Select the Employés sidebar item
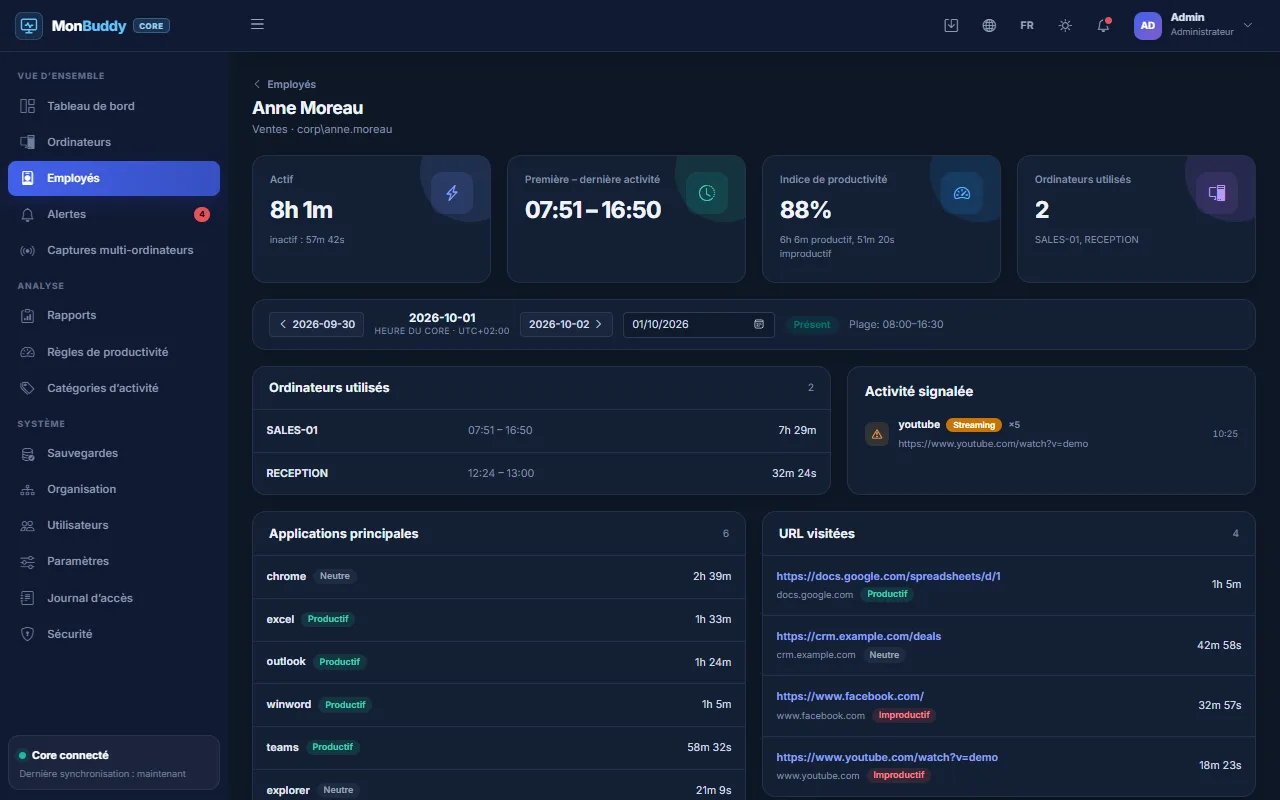The width and height of the screenshot is (1280, 800). 114,178
